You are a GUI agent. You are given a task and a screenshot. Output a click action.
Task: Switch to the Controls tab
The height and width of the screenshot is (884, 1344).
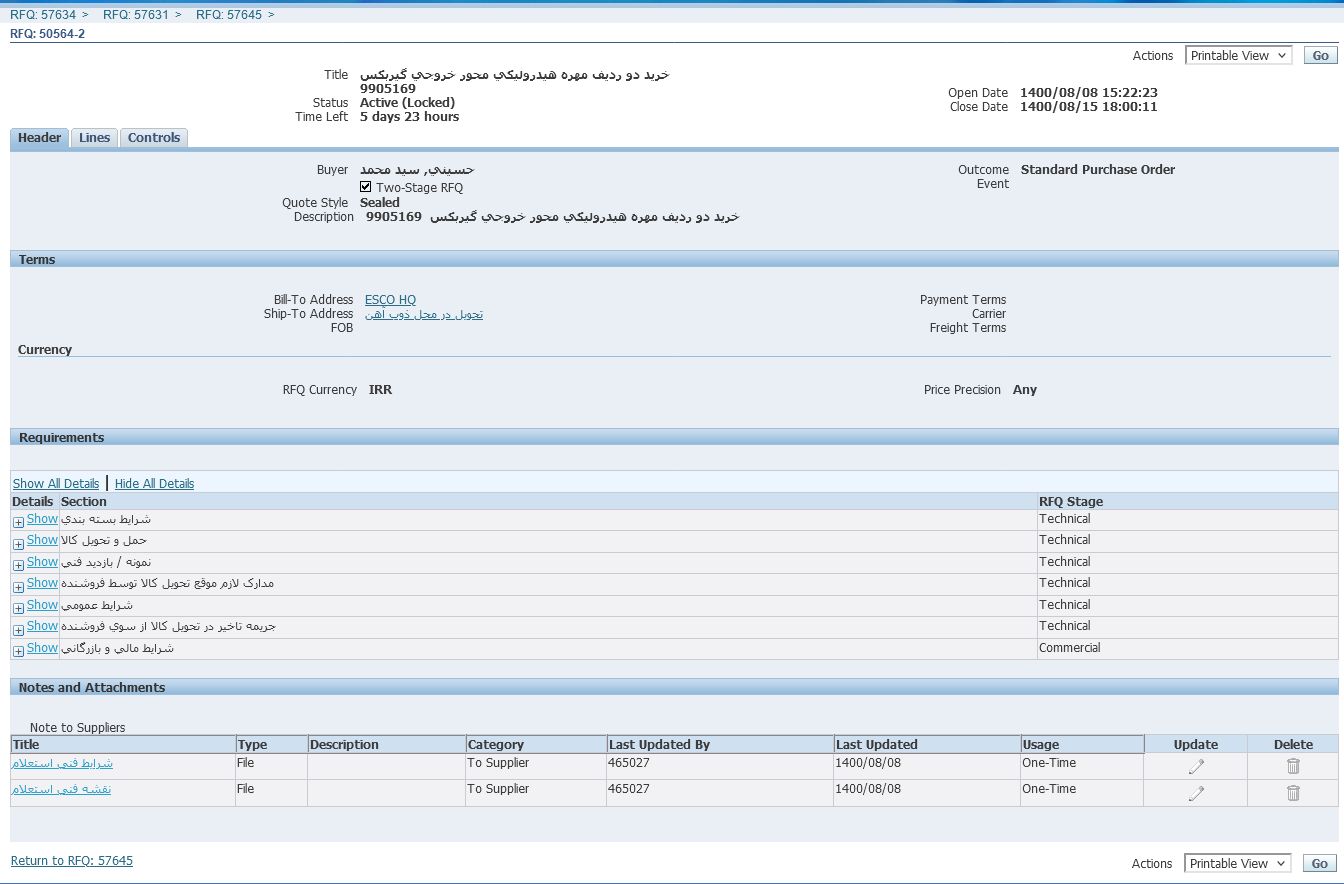154,138
